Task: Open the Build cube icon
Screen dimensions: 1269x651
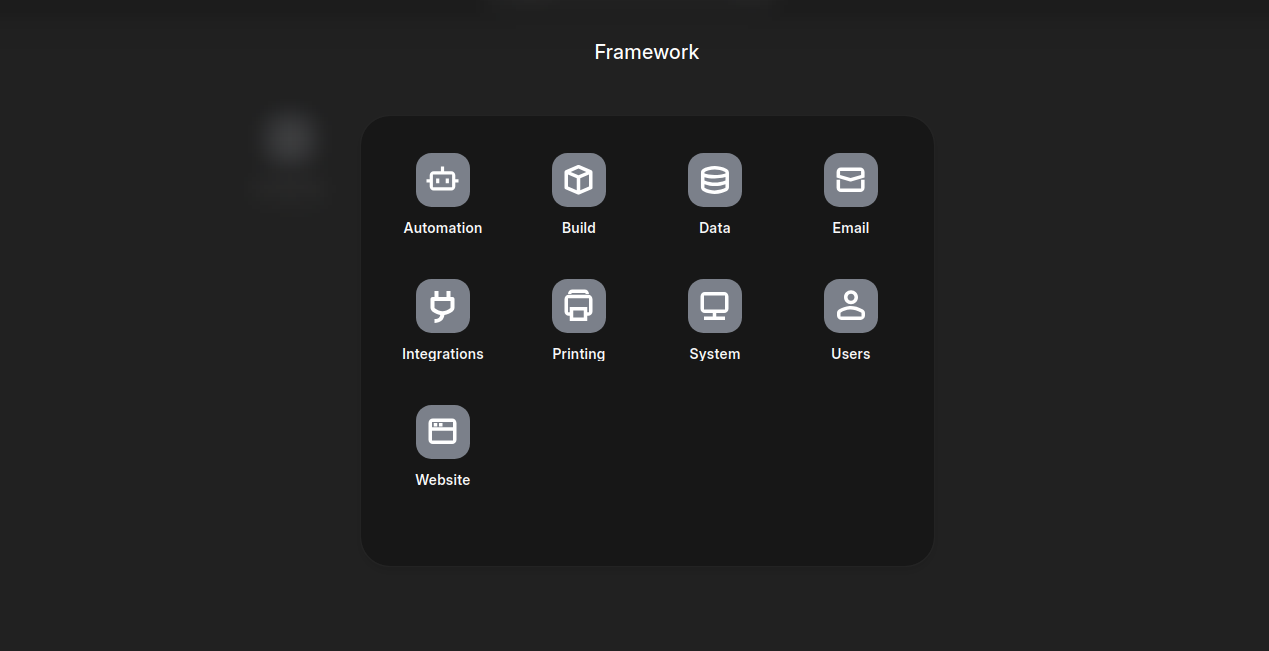Action: coord(579,180)
